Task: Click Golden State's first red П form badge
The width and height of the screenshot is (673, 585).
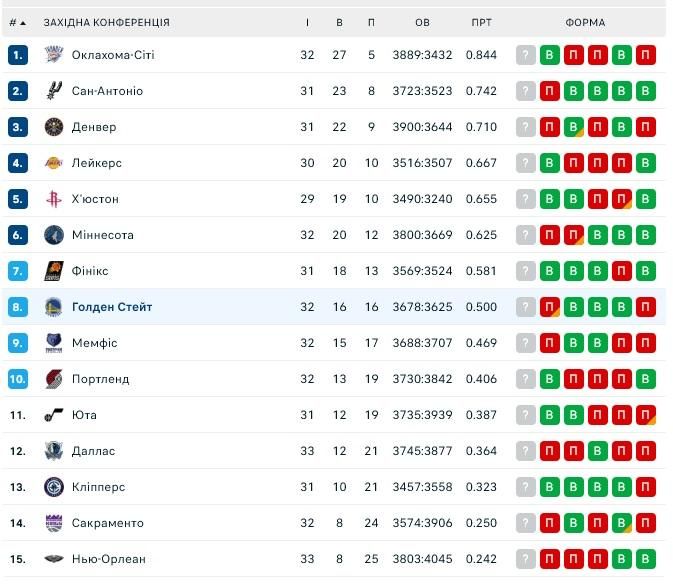Action: coord(550,307)
